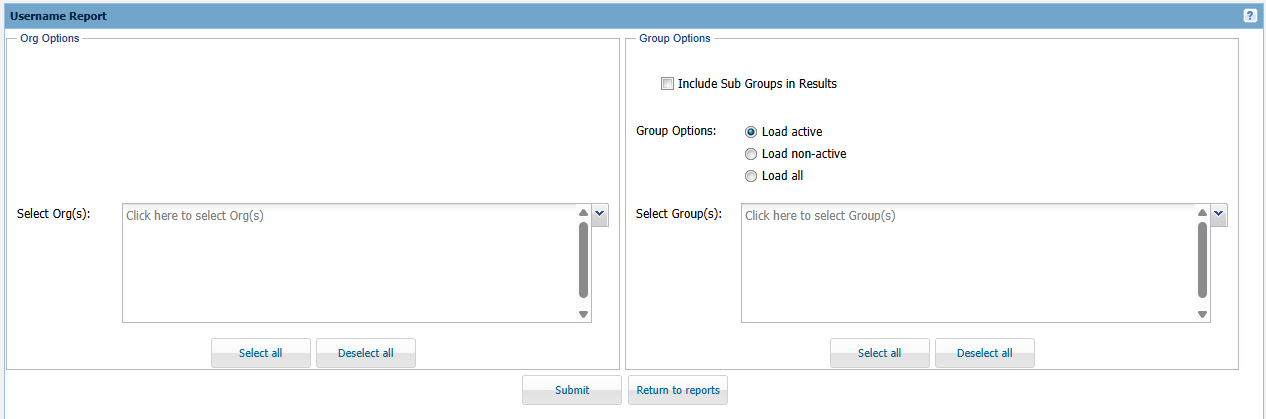Select the Load active radio button
Image resolution: width=1266 pixels, height=419 pixels.
point(751,132)
